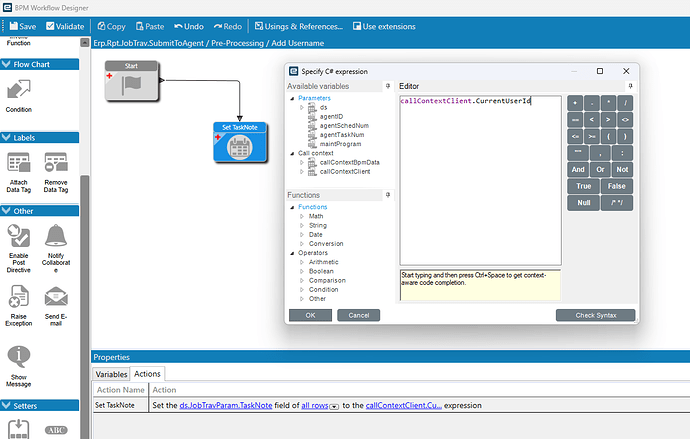Click the Validate toolbar button
Viewport: 690px width, 439px height.
pyautogui.click(x=64, y=25)
